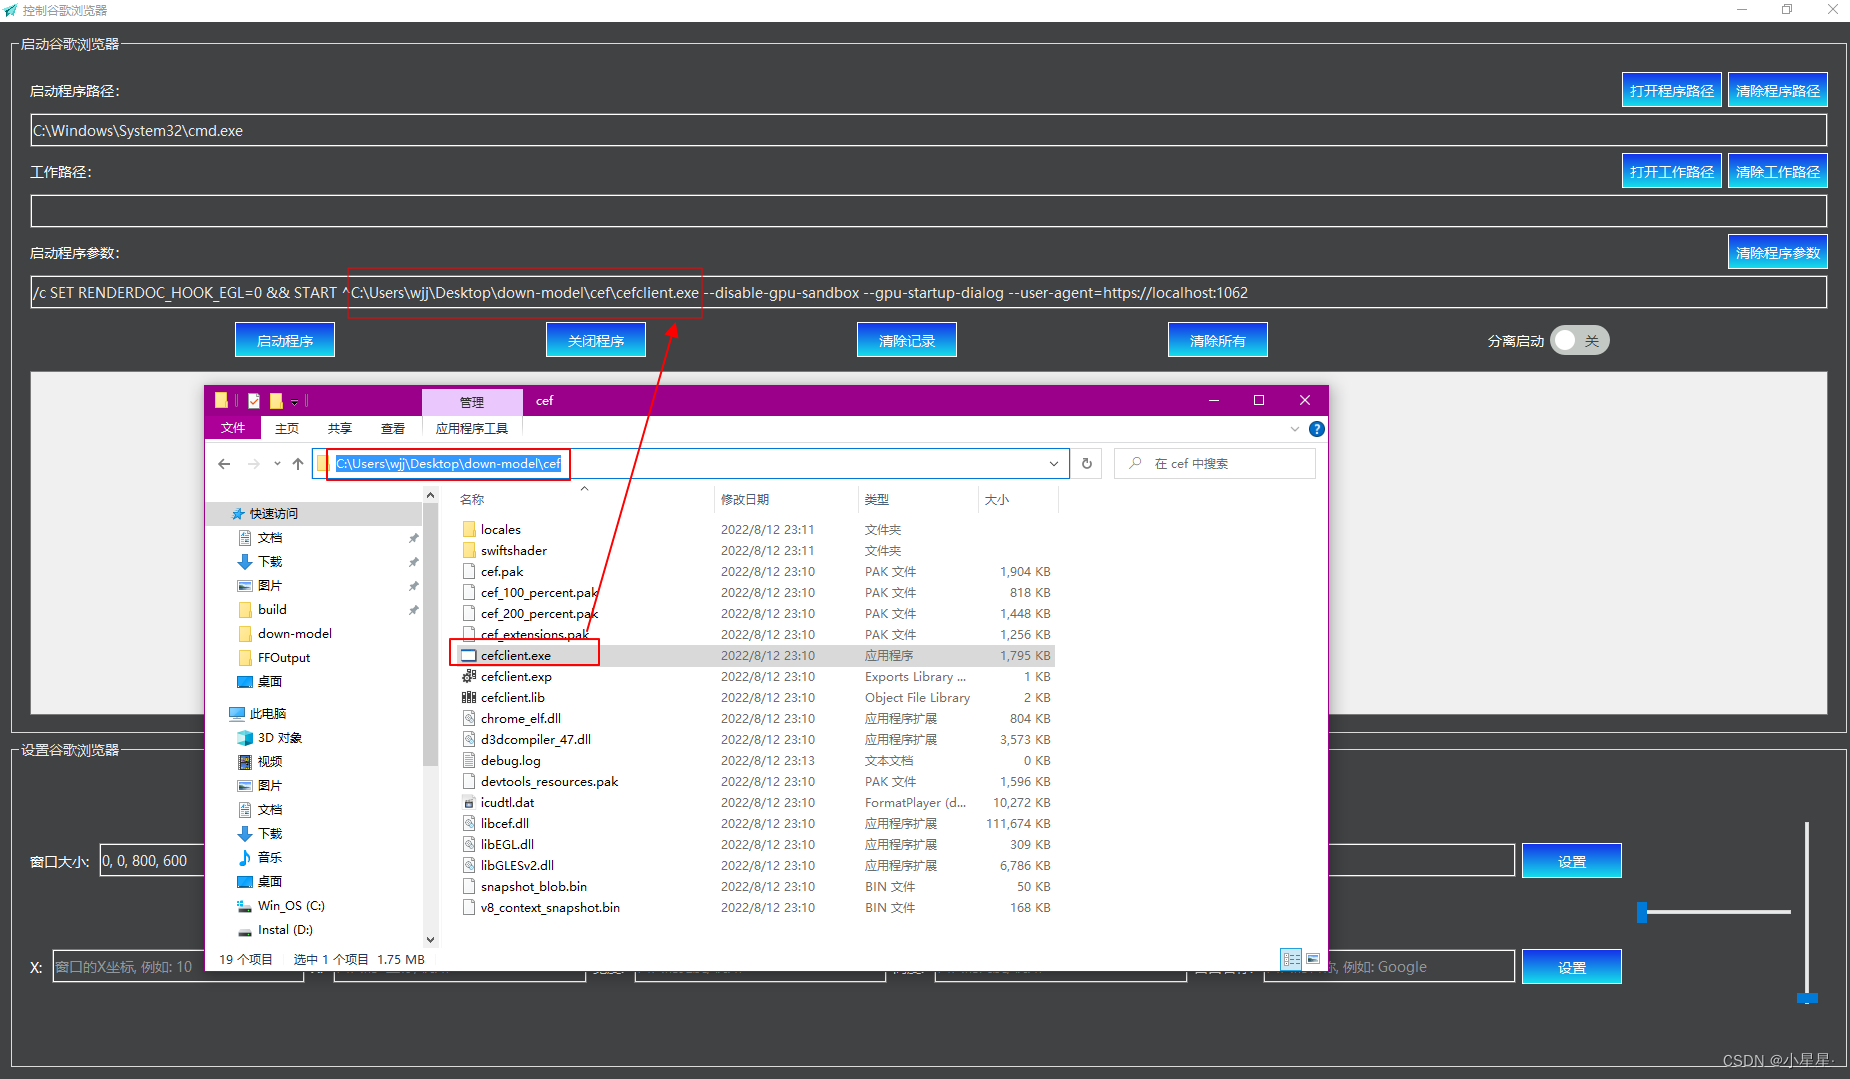Refresh the cef folder view
1850x1079 pixels.
1087,463
